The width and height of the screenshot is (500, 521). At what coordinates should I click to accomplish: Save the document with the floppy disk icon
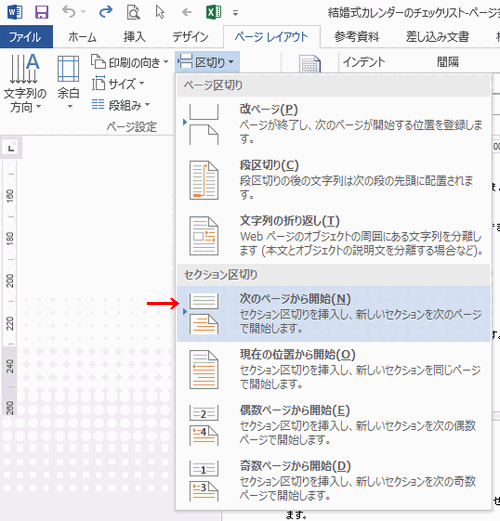[42, 13]
